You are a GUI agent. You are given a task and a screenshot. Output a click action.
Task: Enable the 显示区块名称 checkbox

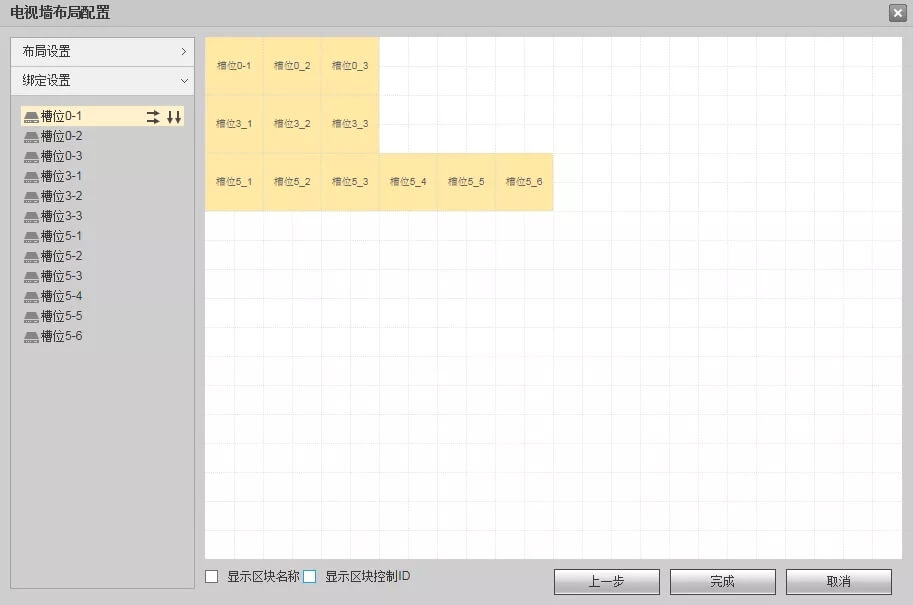[x=212, y=577]
